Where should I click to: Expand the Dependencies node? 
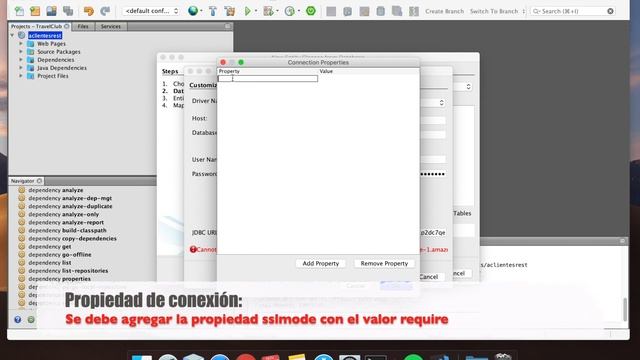pyautogui.click(x=21, y=60)
